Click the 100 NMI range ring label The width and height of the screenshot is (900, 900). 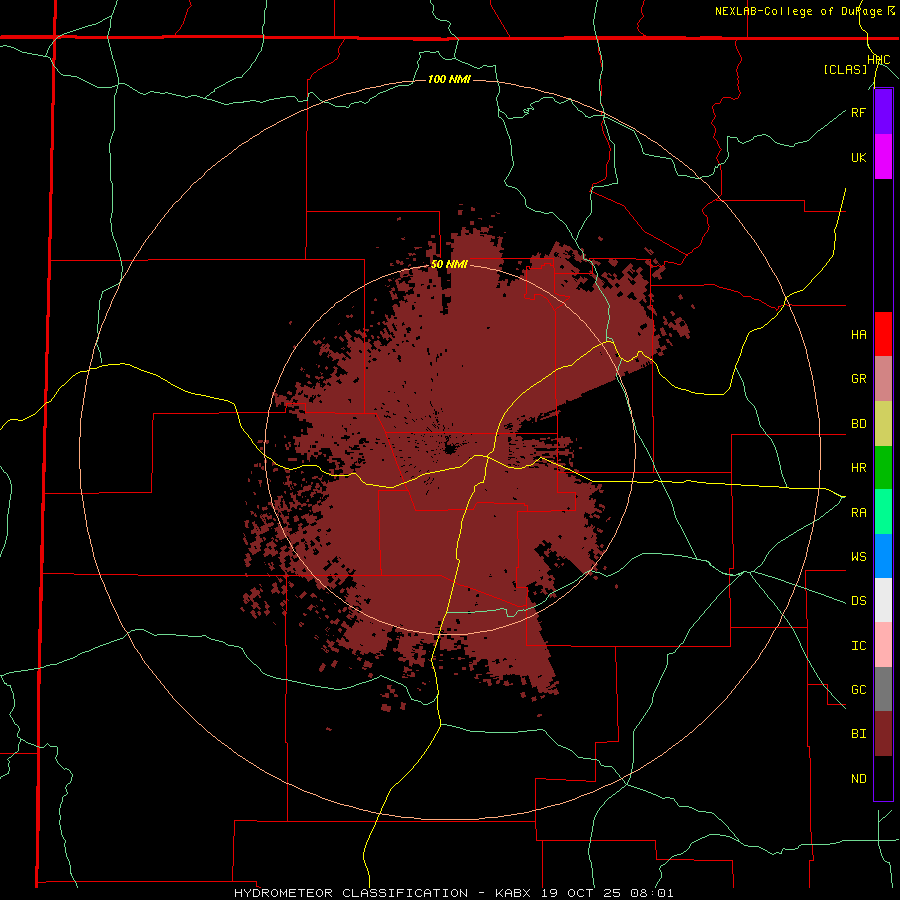[449, 79]
